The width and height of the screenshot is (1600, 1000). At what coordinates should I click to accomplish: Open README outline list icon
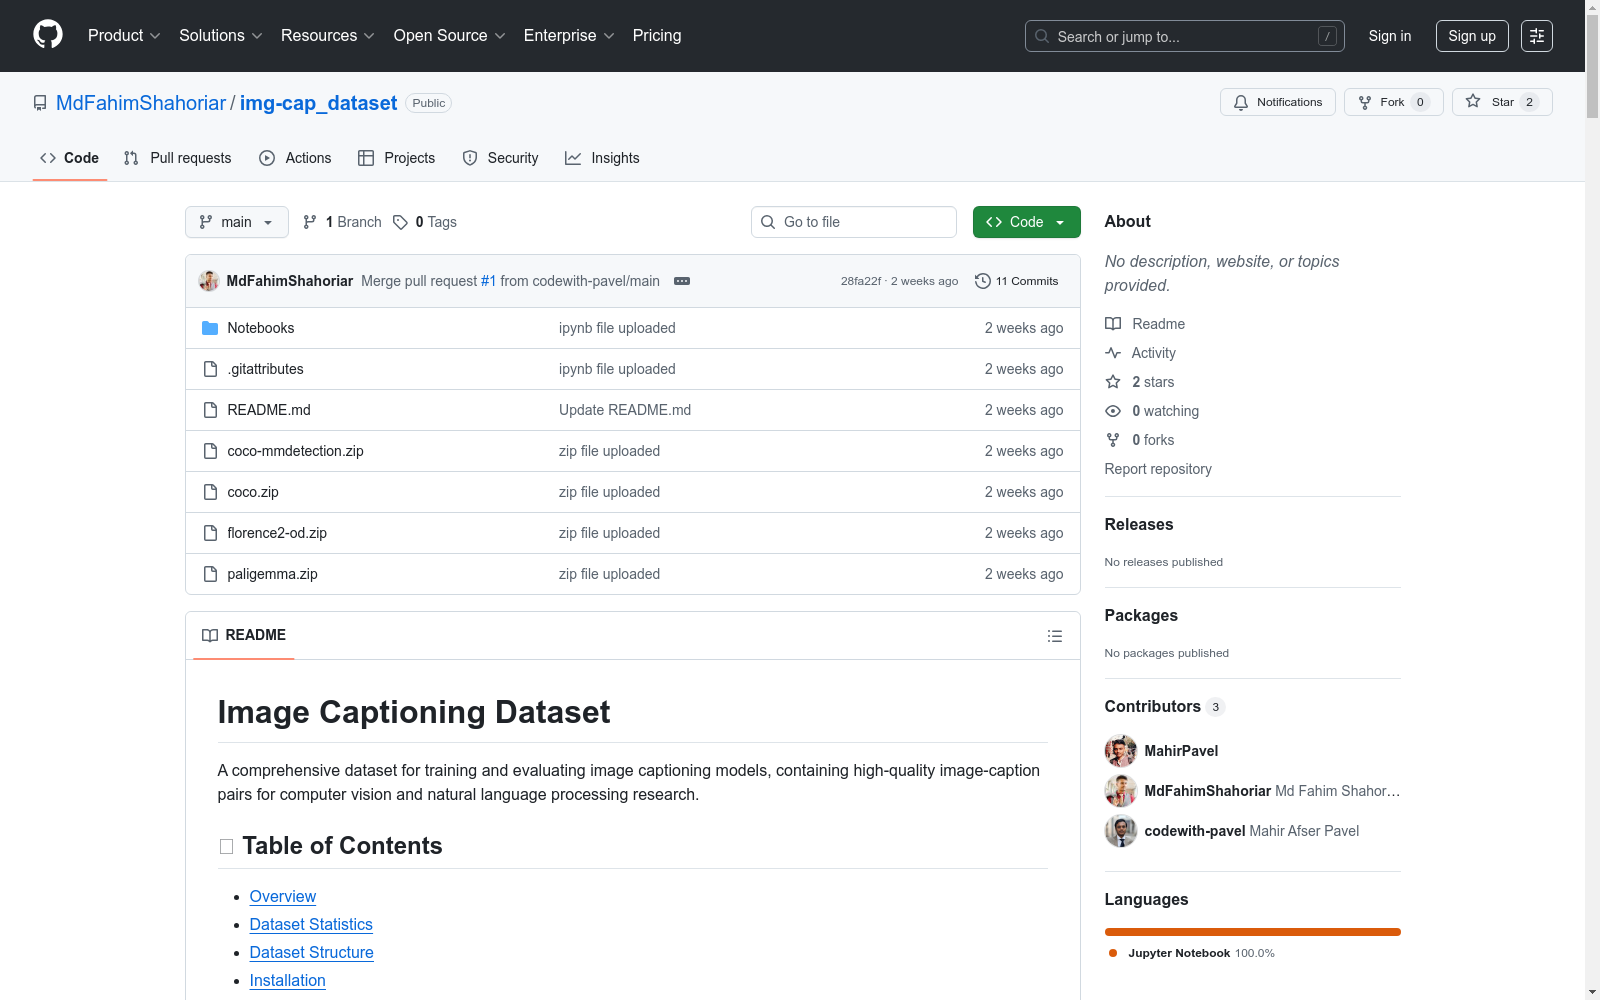click(x=1054, y=636)
